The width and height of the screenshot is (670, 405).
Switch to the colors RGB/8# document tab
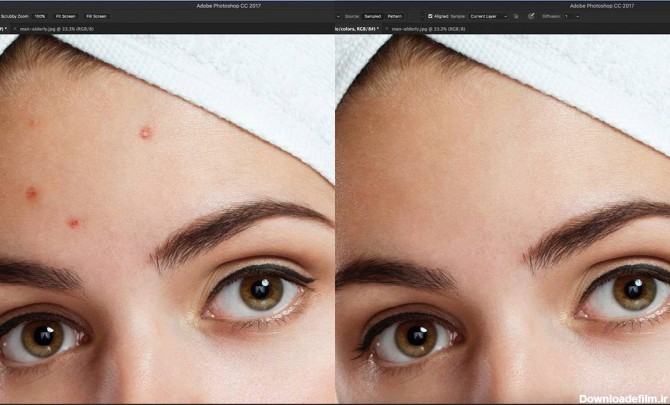point(355,29)
